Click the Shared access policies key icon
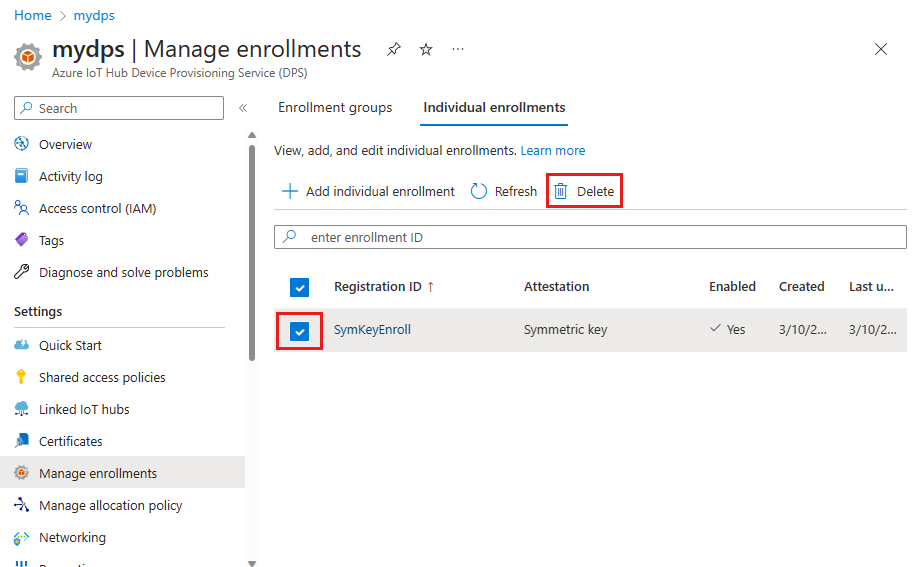Image resolution: width=912 pixels, height=567 pixels. coord(22,377)
